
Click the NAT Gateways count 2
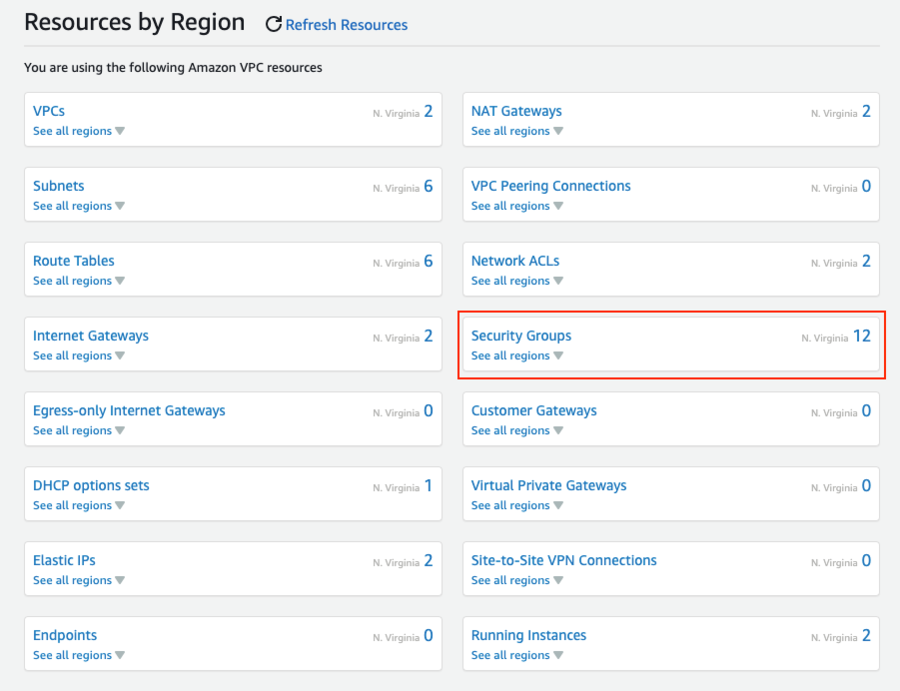click(x=866, y=111)
